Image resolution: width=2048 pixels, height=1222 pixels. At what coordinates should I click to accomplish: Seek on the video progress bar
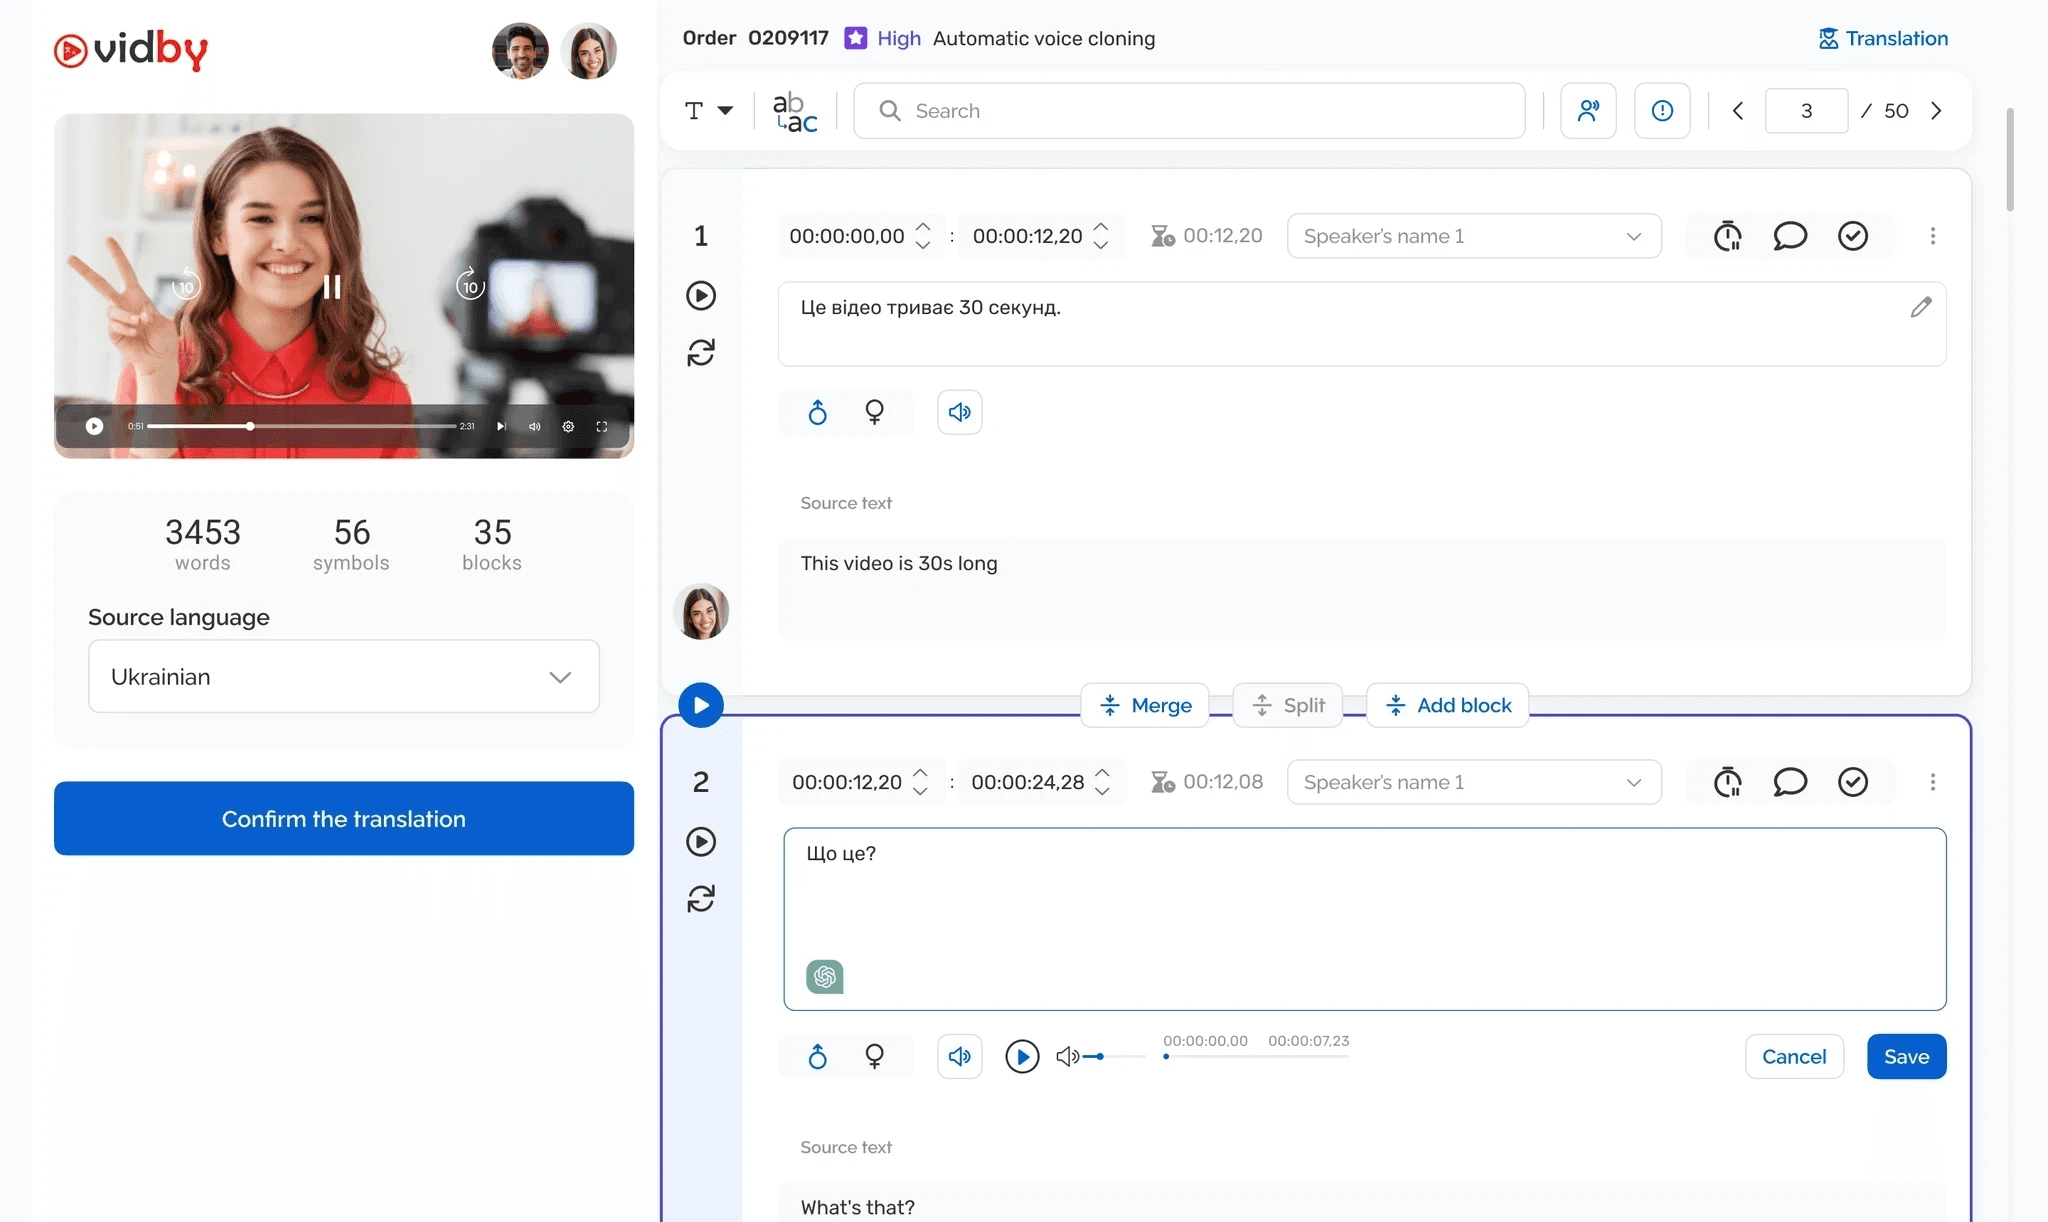point(301,426)
